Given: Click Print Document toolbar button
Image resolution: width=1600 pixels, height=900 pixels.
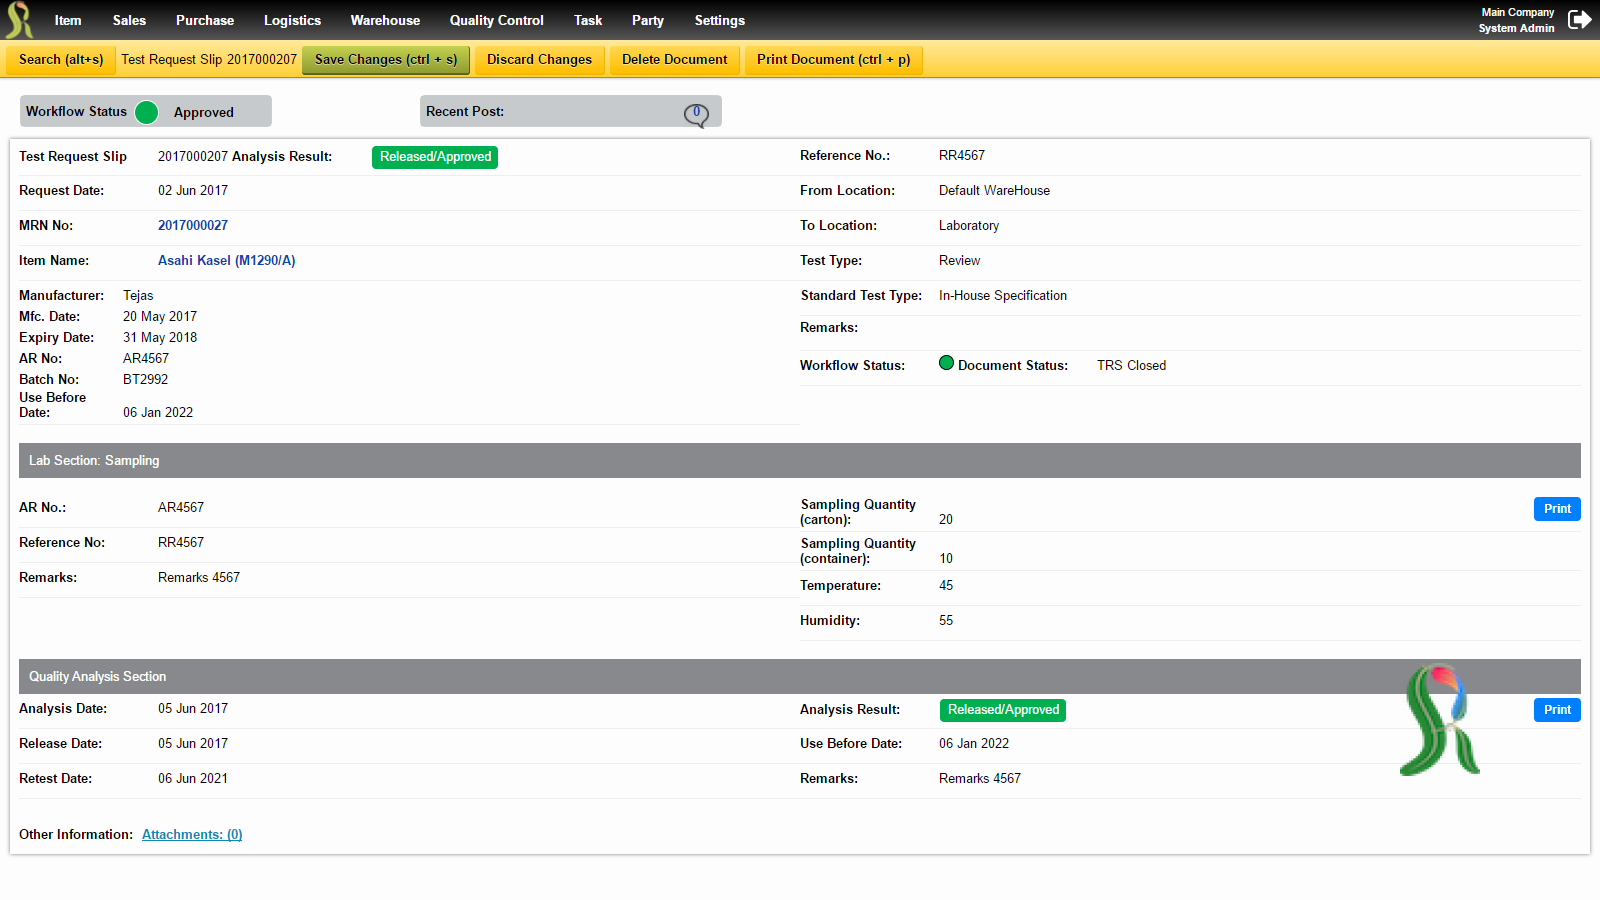Looking at the screenshot, I should [x=834, y=60].
